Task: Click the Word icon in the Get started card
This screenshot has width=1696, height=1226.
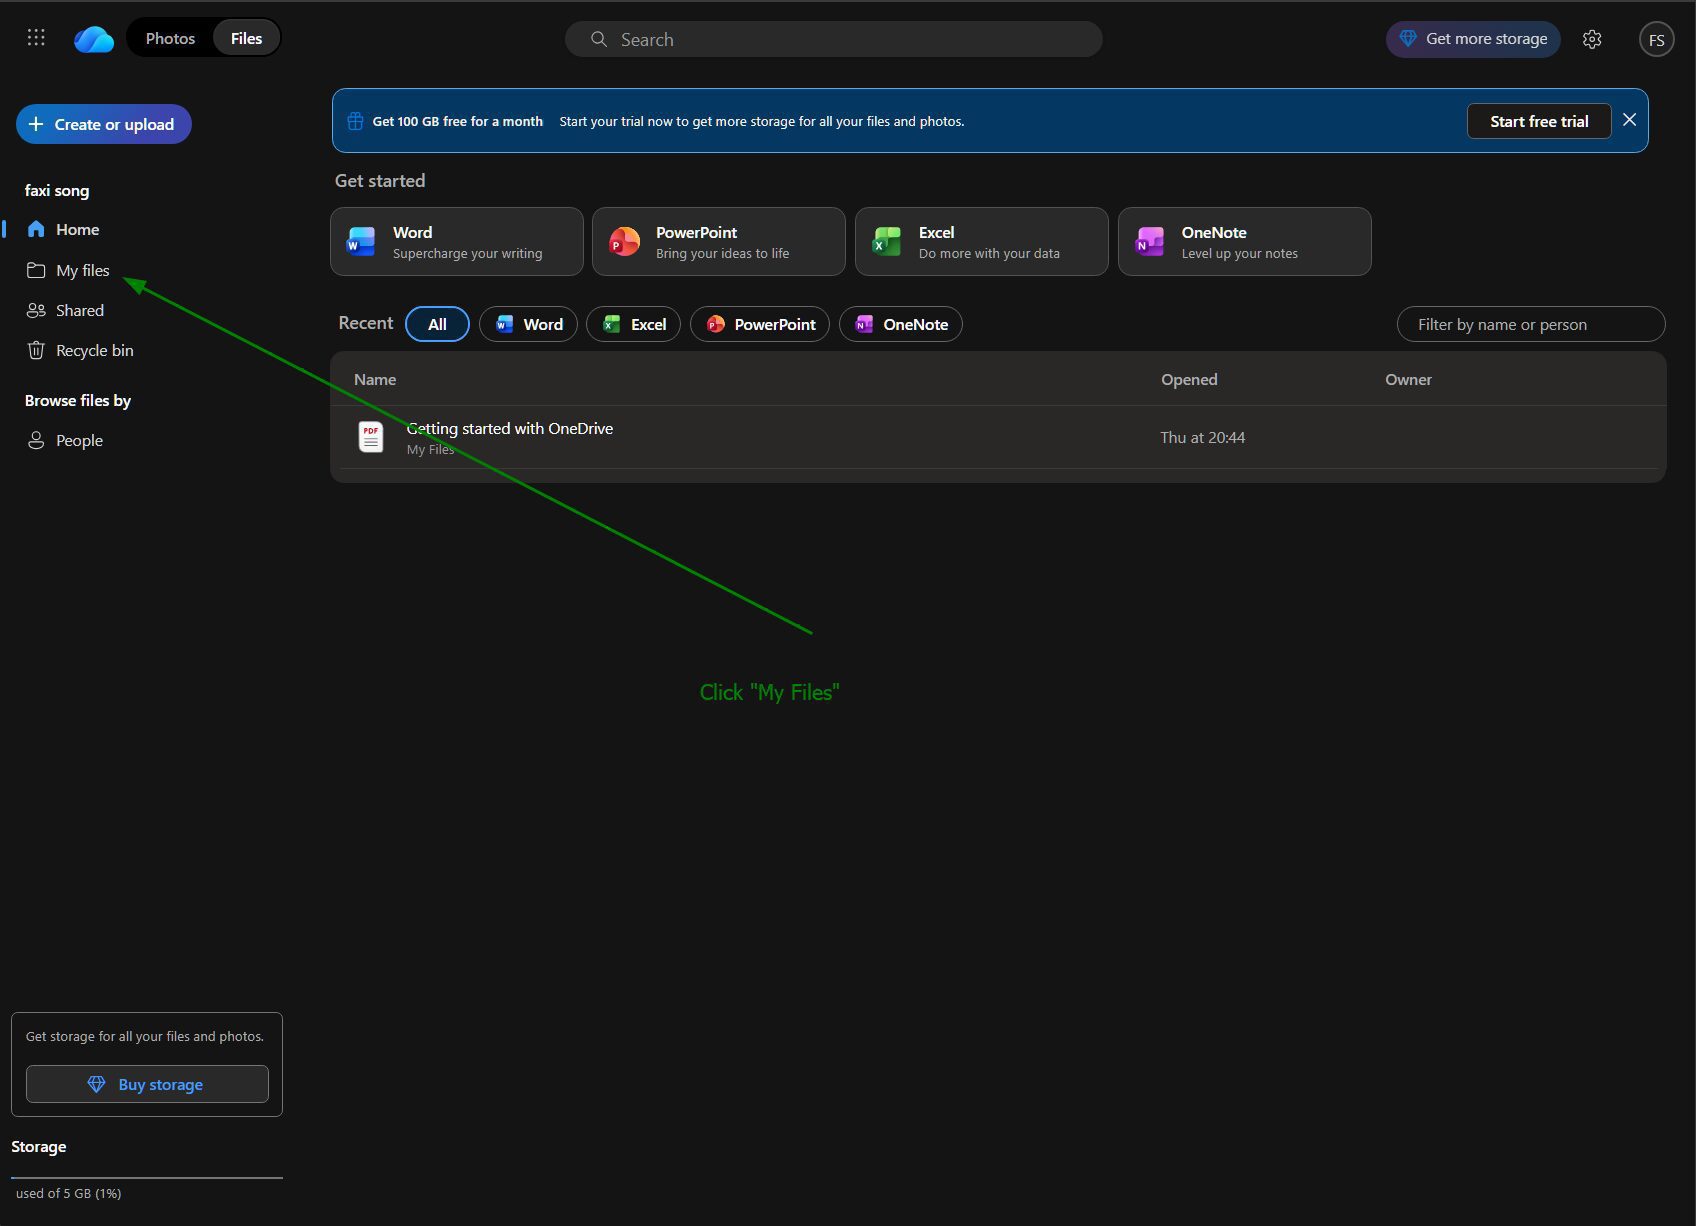Action: pos(361,241)
